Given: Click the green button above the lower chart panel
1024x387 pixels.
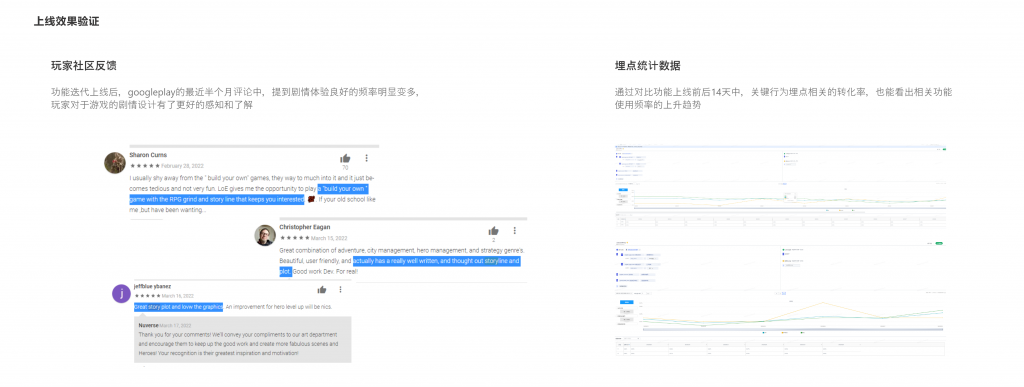Looking at the screenshot, I should (x=938, y=243).
